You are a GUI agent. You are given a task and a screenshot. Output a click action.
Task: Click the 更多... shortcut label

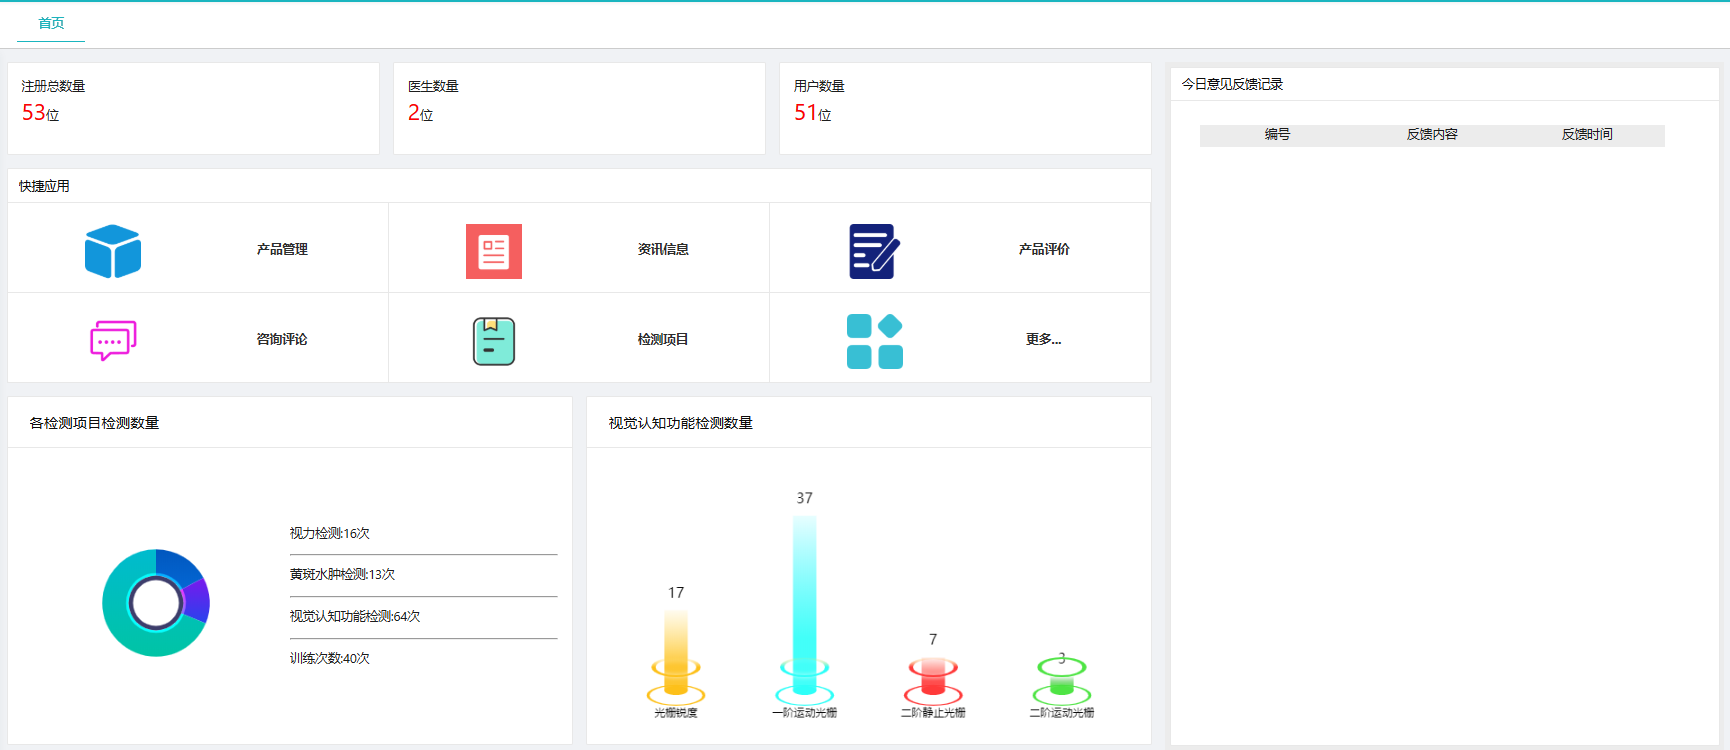pyautogui.click(x=1044, y=339)
